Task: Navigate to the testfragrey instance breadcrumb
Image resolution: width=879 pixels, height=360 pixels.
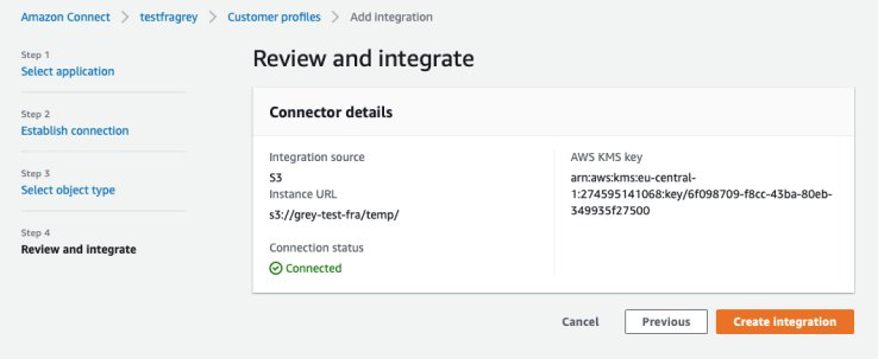Action: click(x=169, y=17)
